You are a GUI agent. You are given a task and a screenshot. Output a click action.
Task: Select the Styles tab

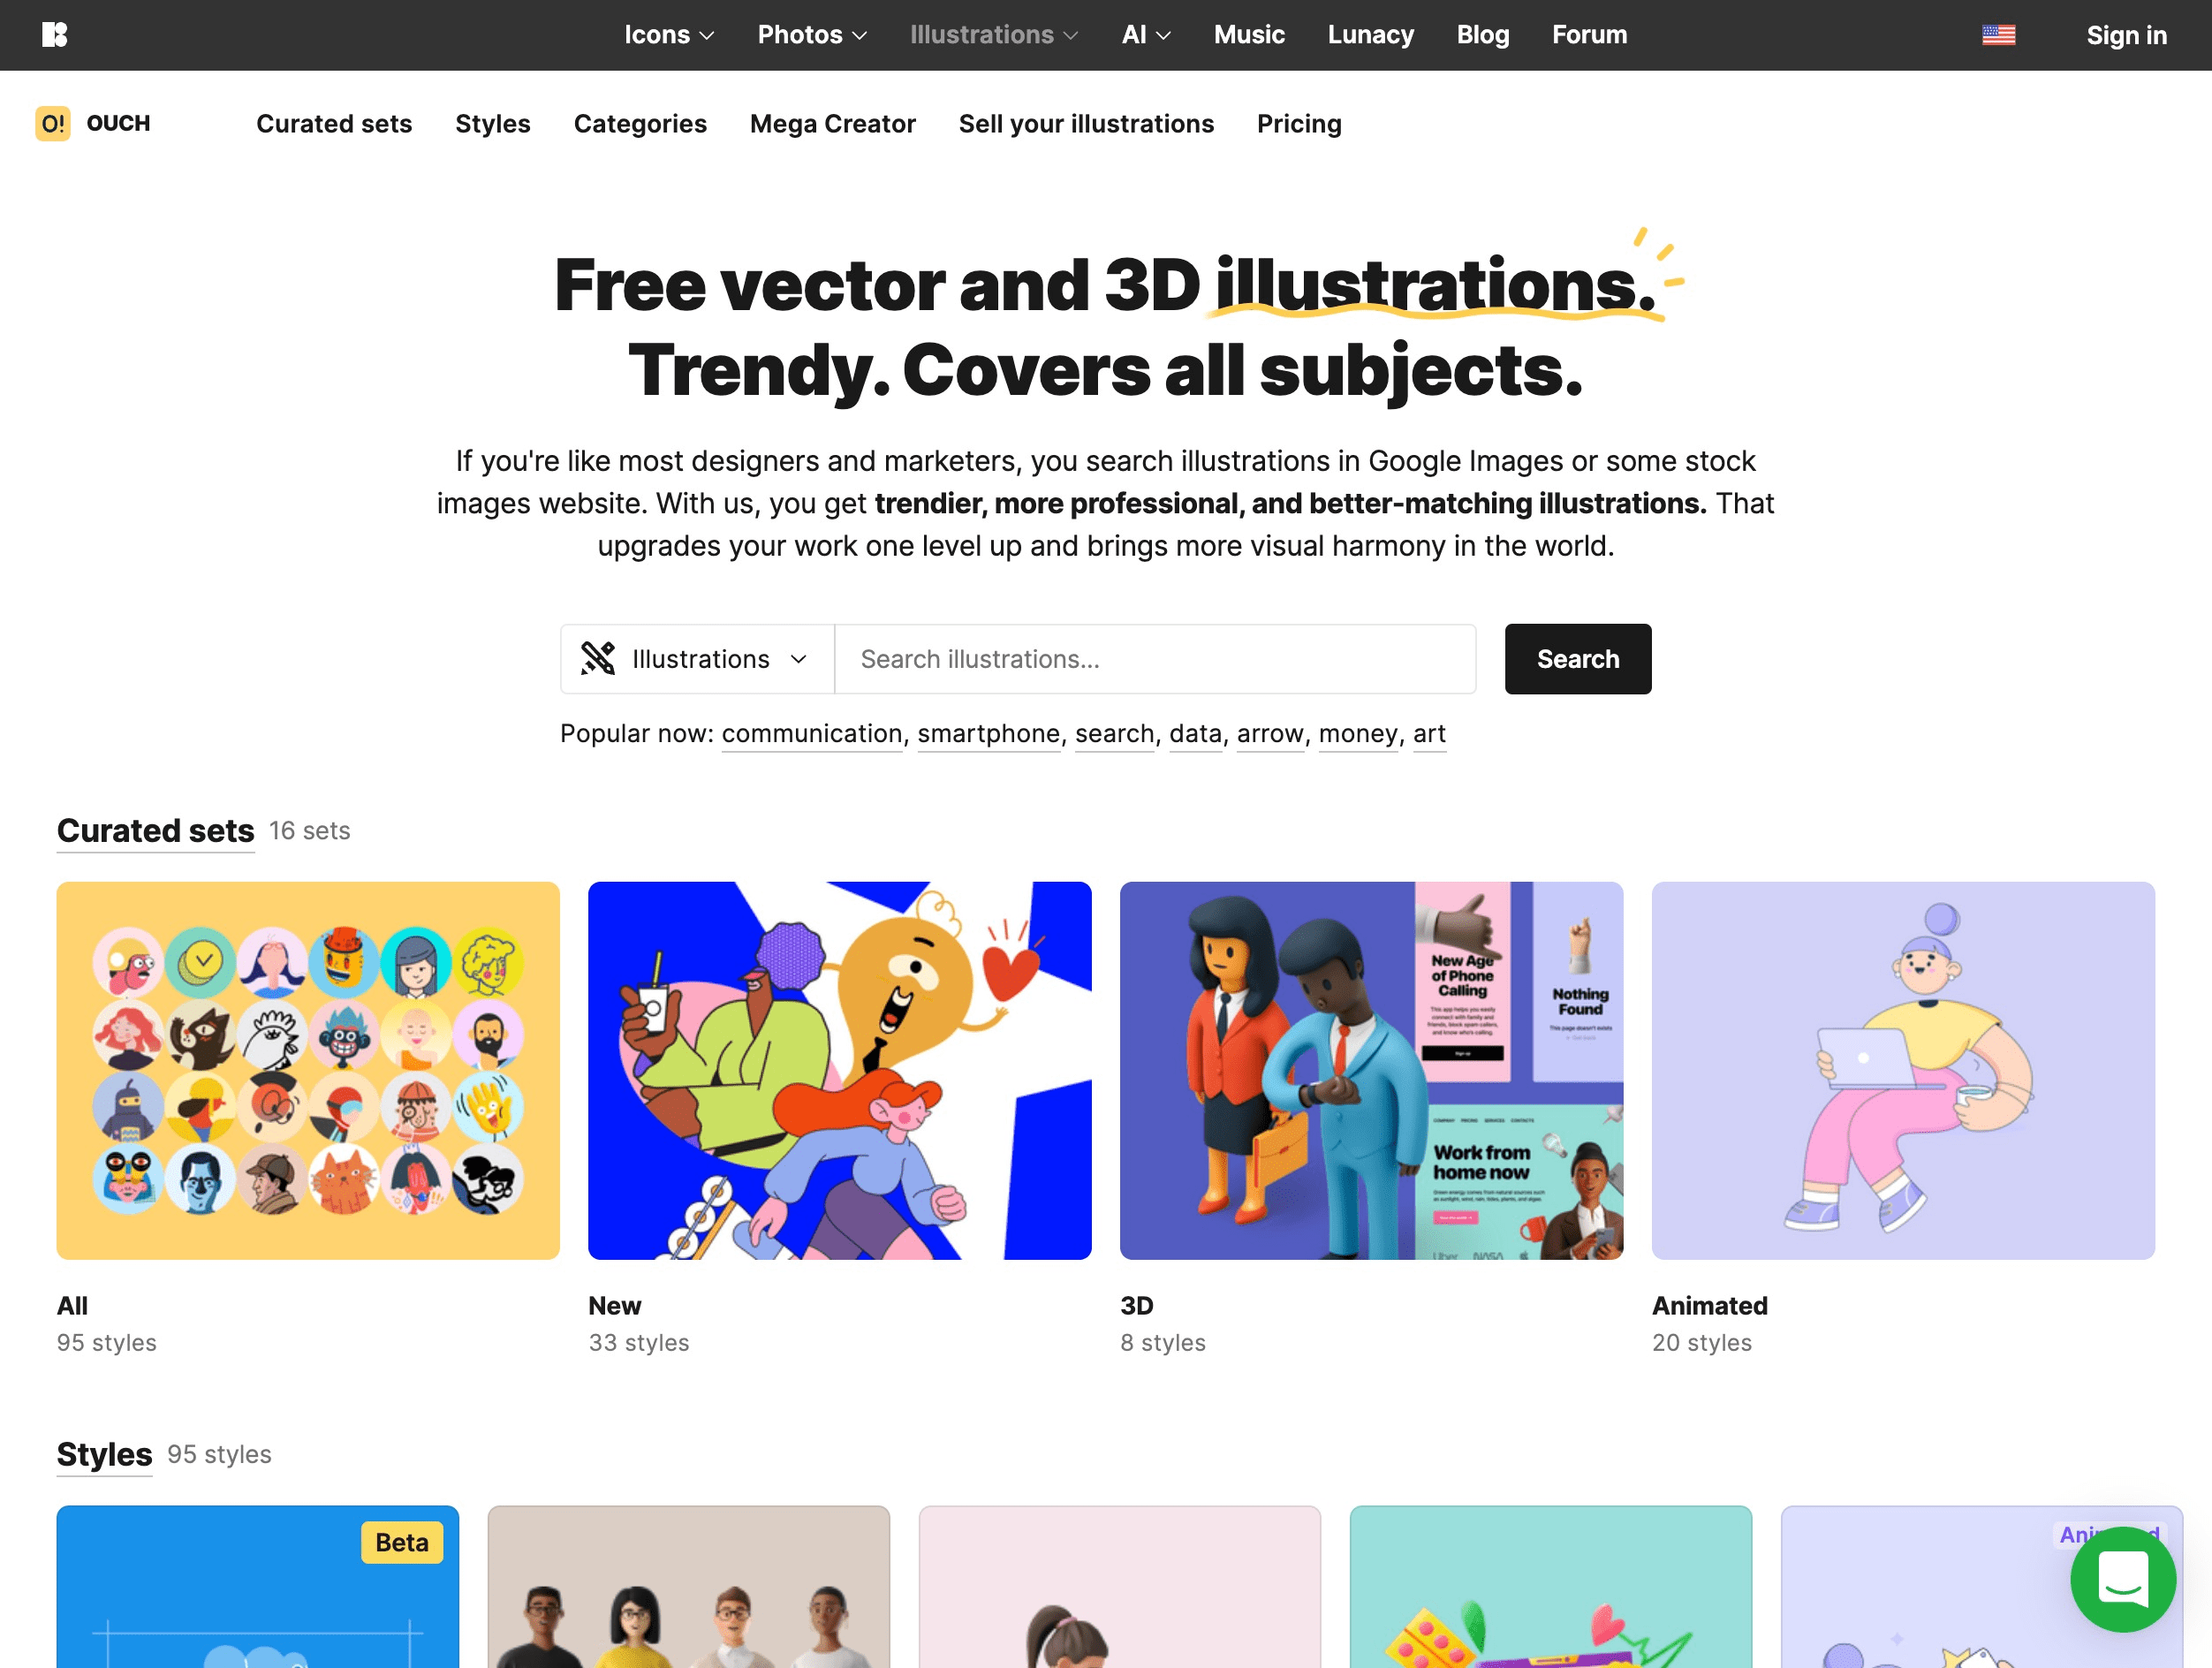coord(492,123)
